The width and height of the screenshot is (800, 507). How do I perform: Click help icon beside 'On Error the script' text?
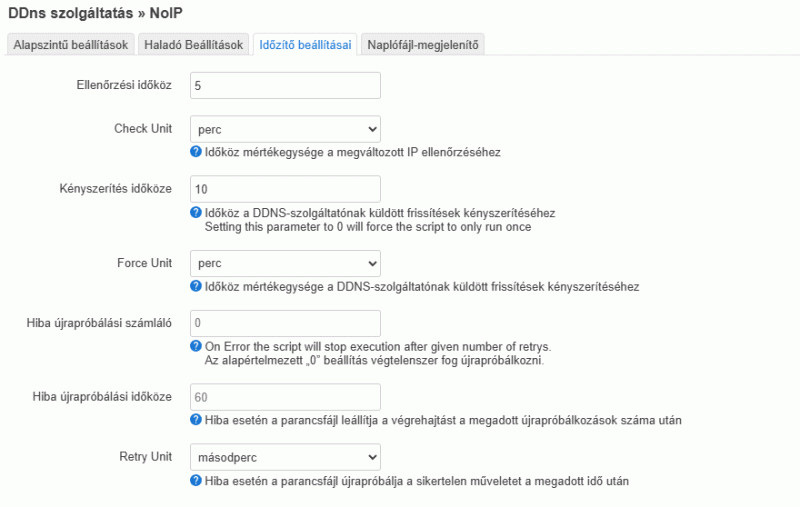[196, 346]
